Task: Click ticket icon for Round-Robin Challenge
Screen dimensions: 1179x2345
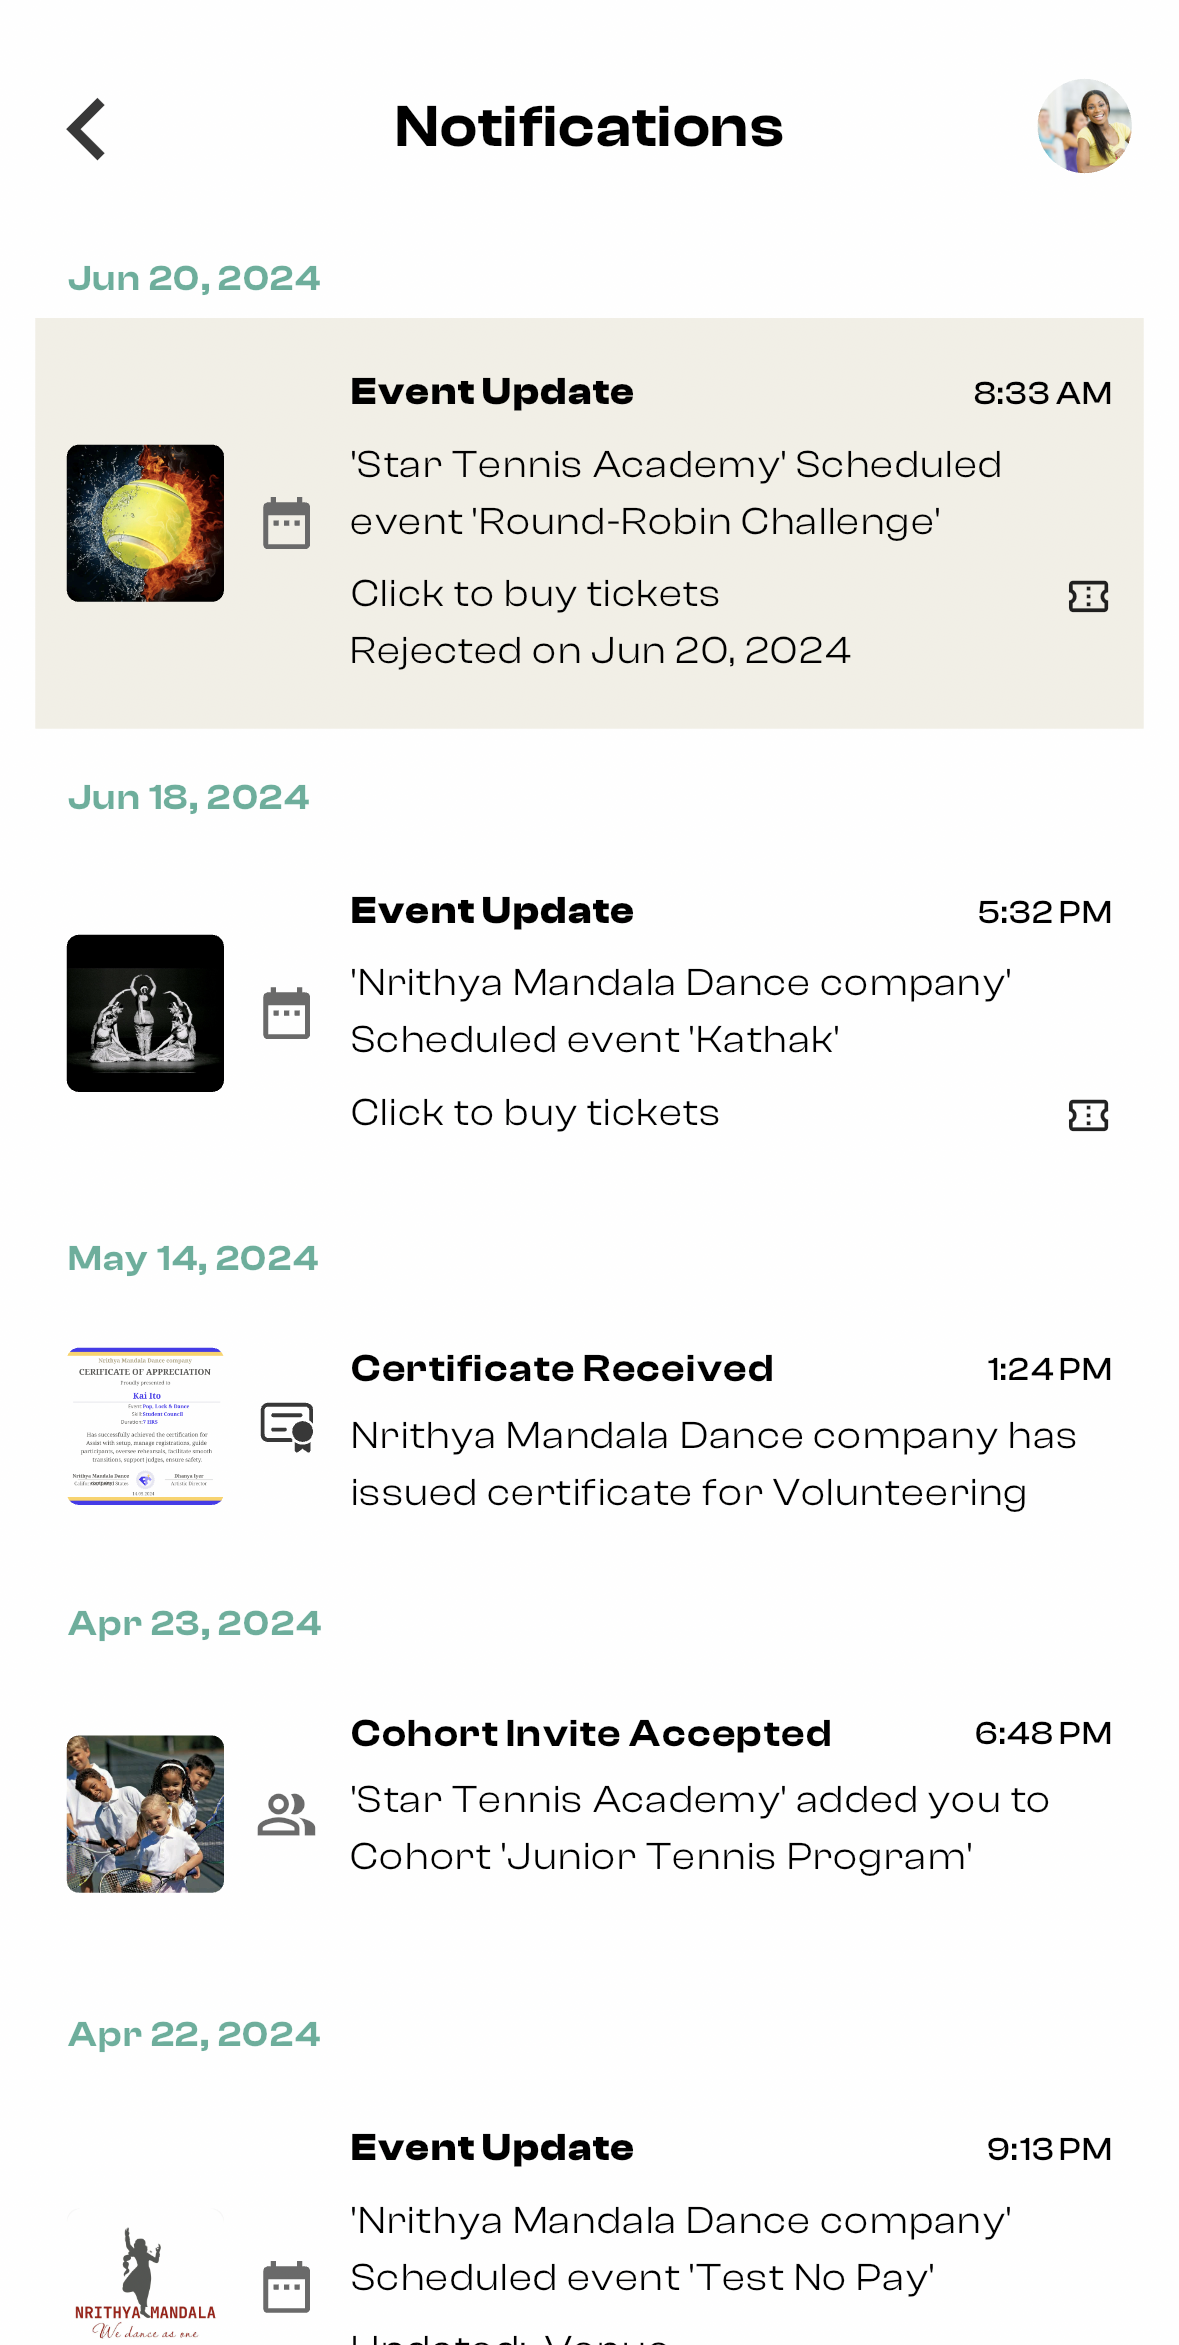Action: click(x=1088, y=597)
